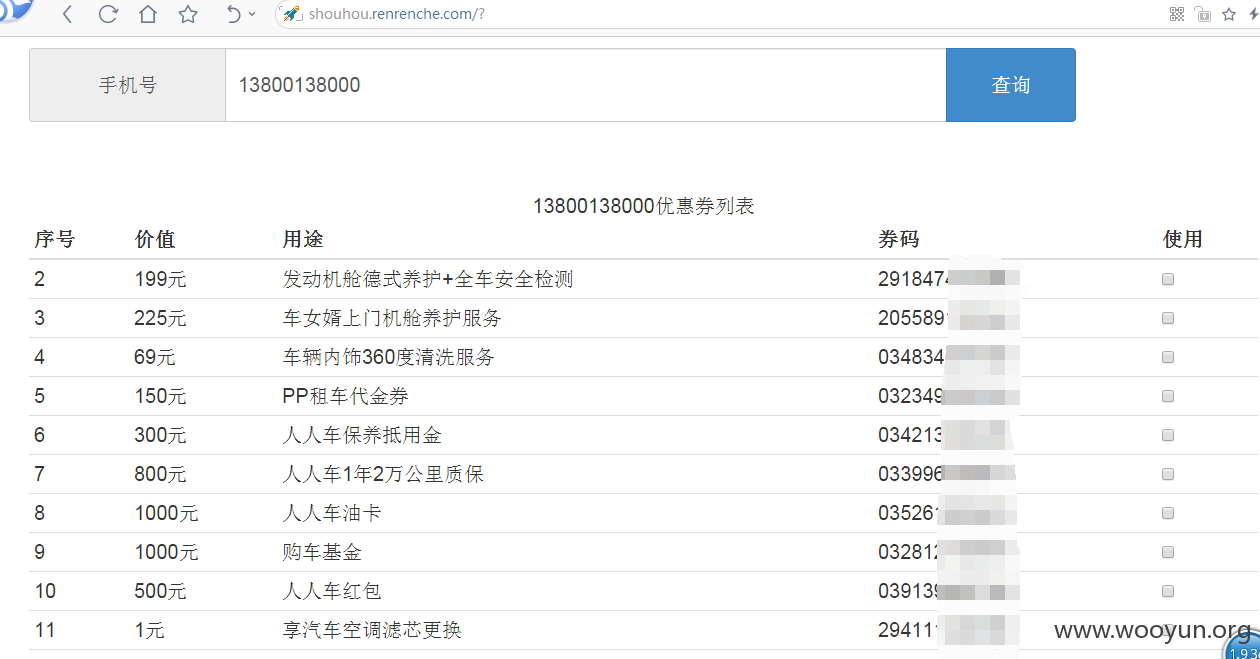Check the box for PP租车代金券 row
Screen dimensions: 1260x659
pyautogui.click(x=1168, y=396)
